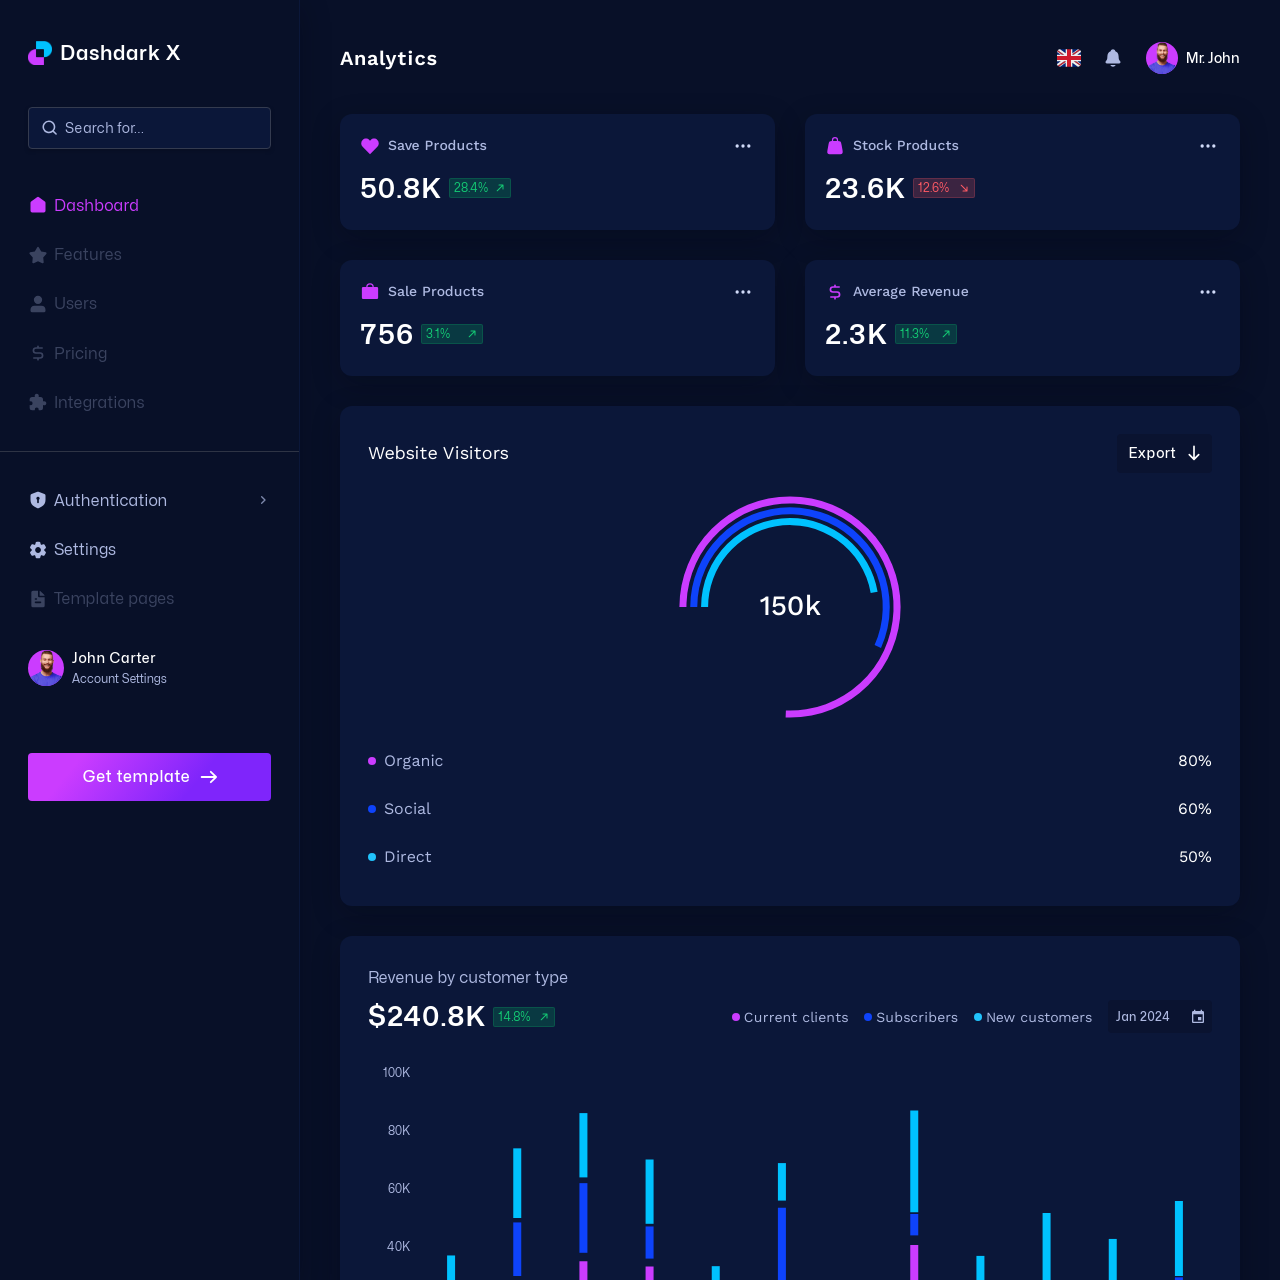Open the UK flag language selector

1069,58
